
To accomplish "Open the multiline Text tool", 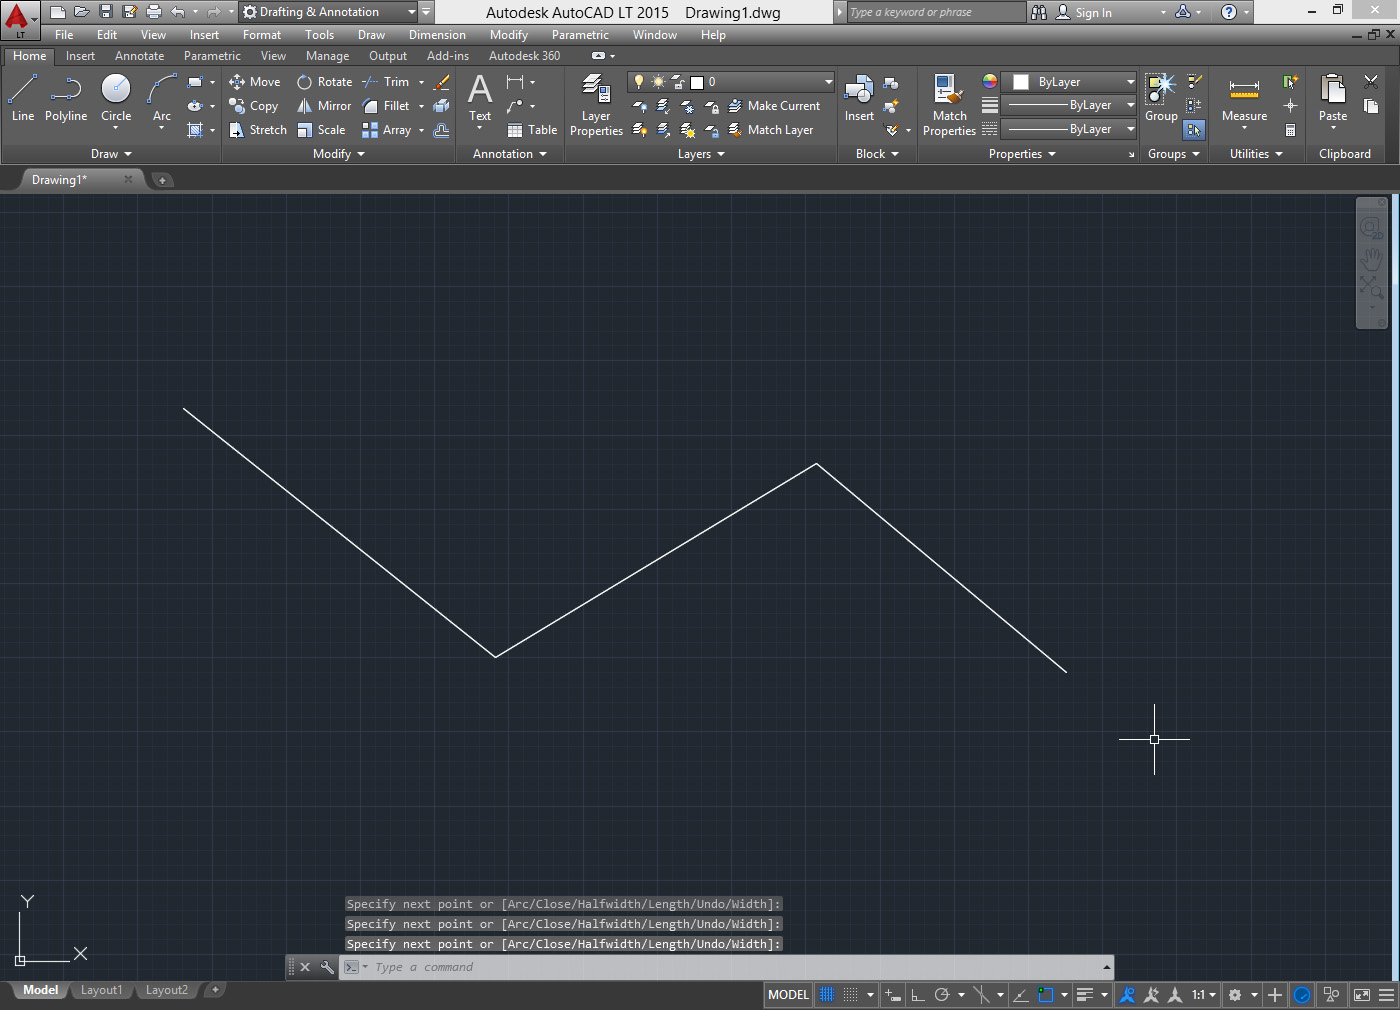I will 479,95.
